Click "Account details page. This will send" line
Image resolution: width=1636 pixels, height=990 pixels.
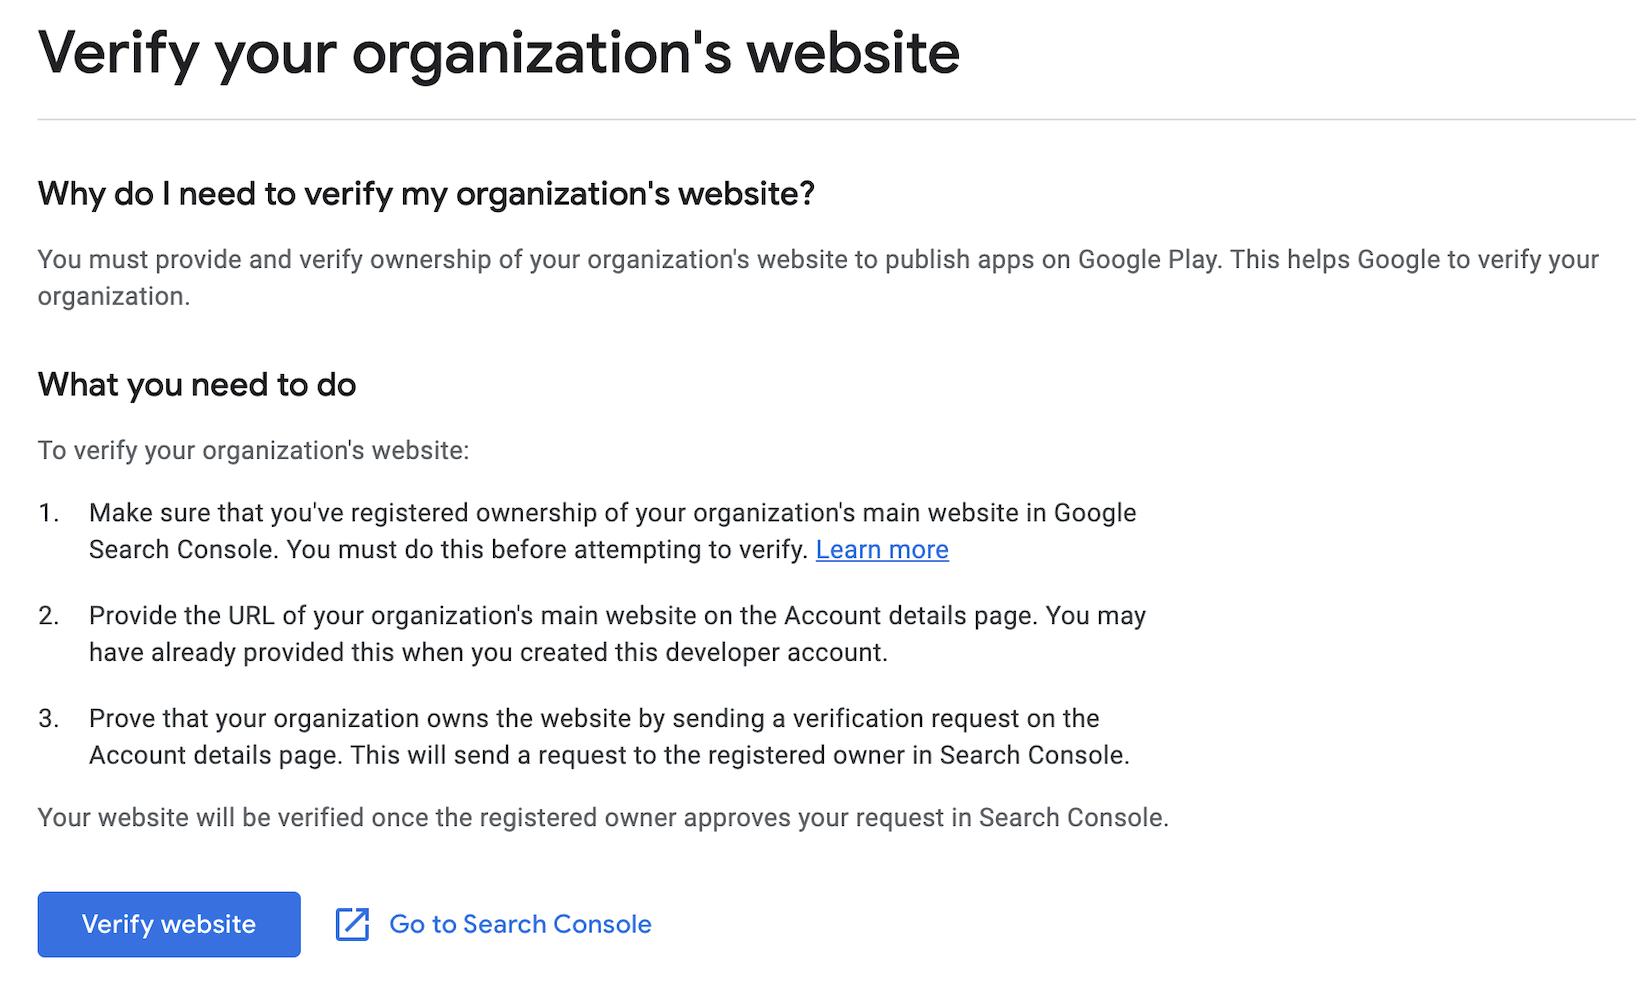(x=609, y=756)
